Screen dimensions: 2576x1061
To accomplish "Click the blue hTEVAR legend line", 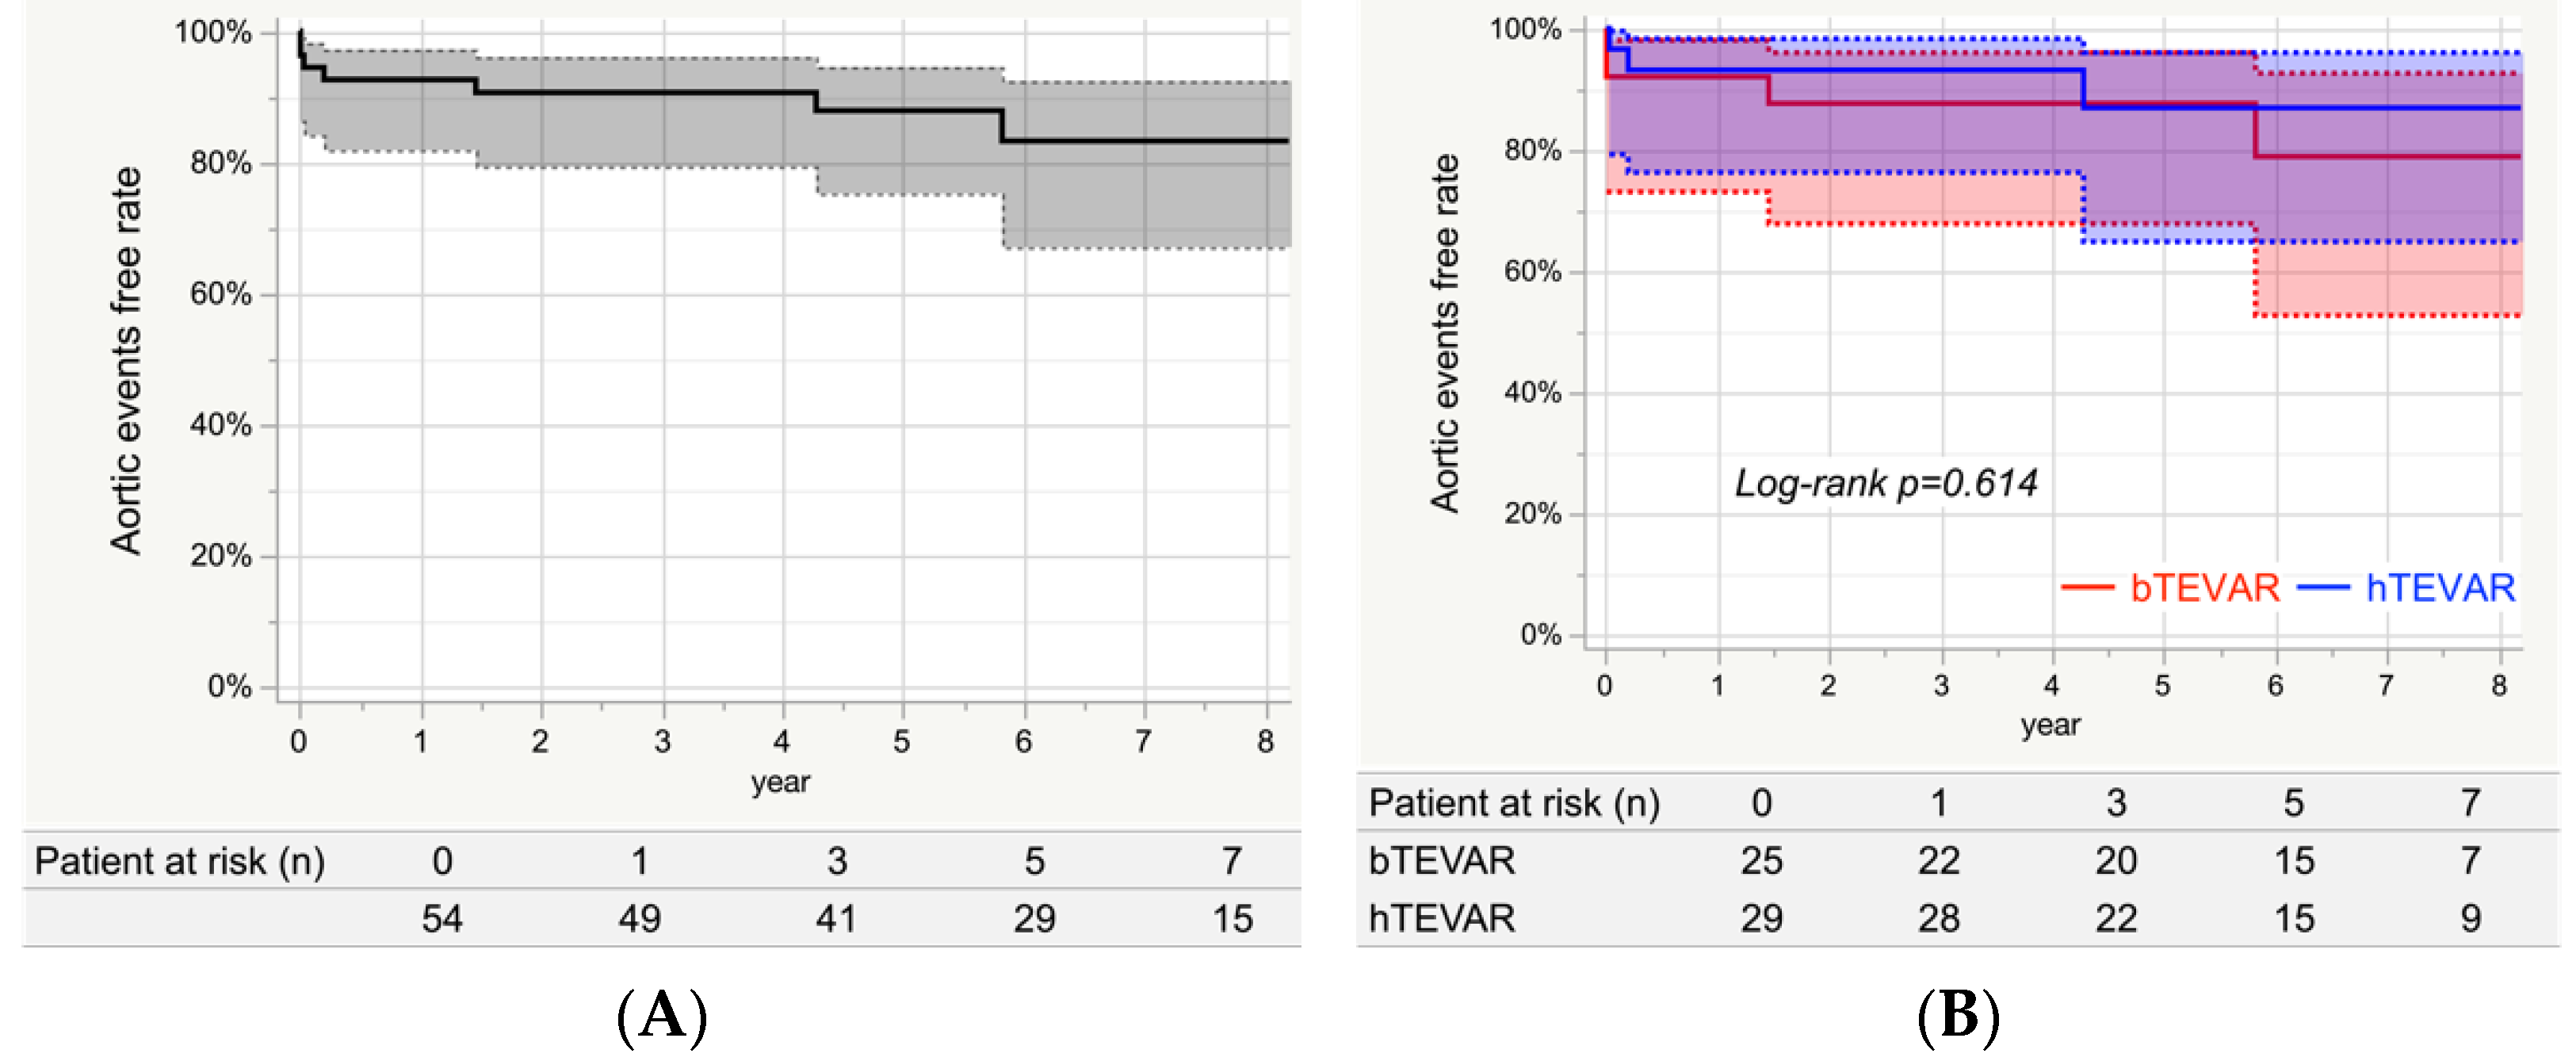I will 2322,587.
